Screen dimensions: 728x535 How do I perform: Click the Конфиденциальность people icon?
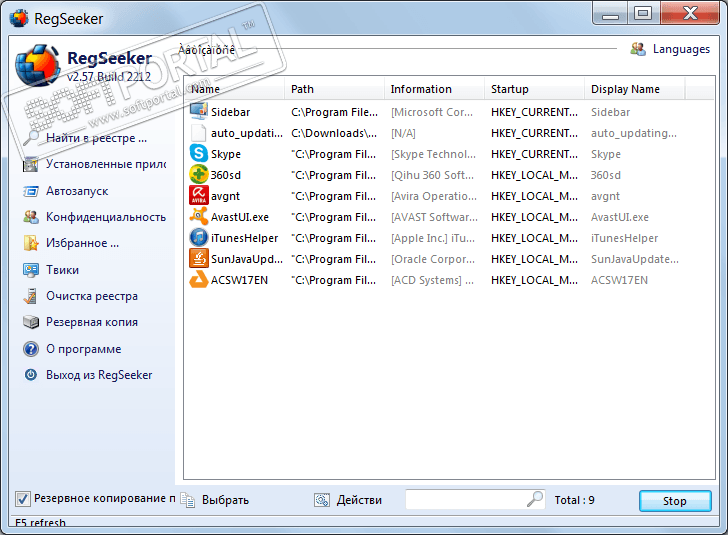31,217
